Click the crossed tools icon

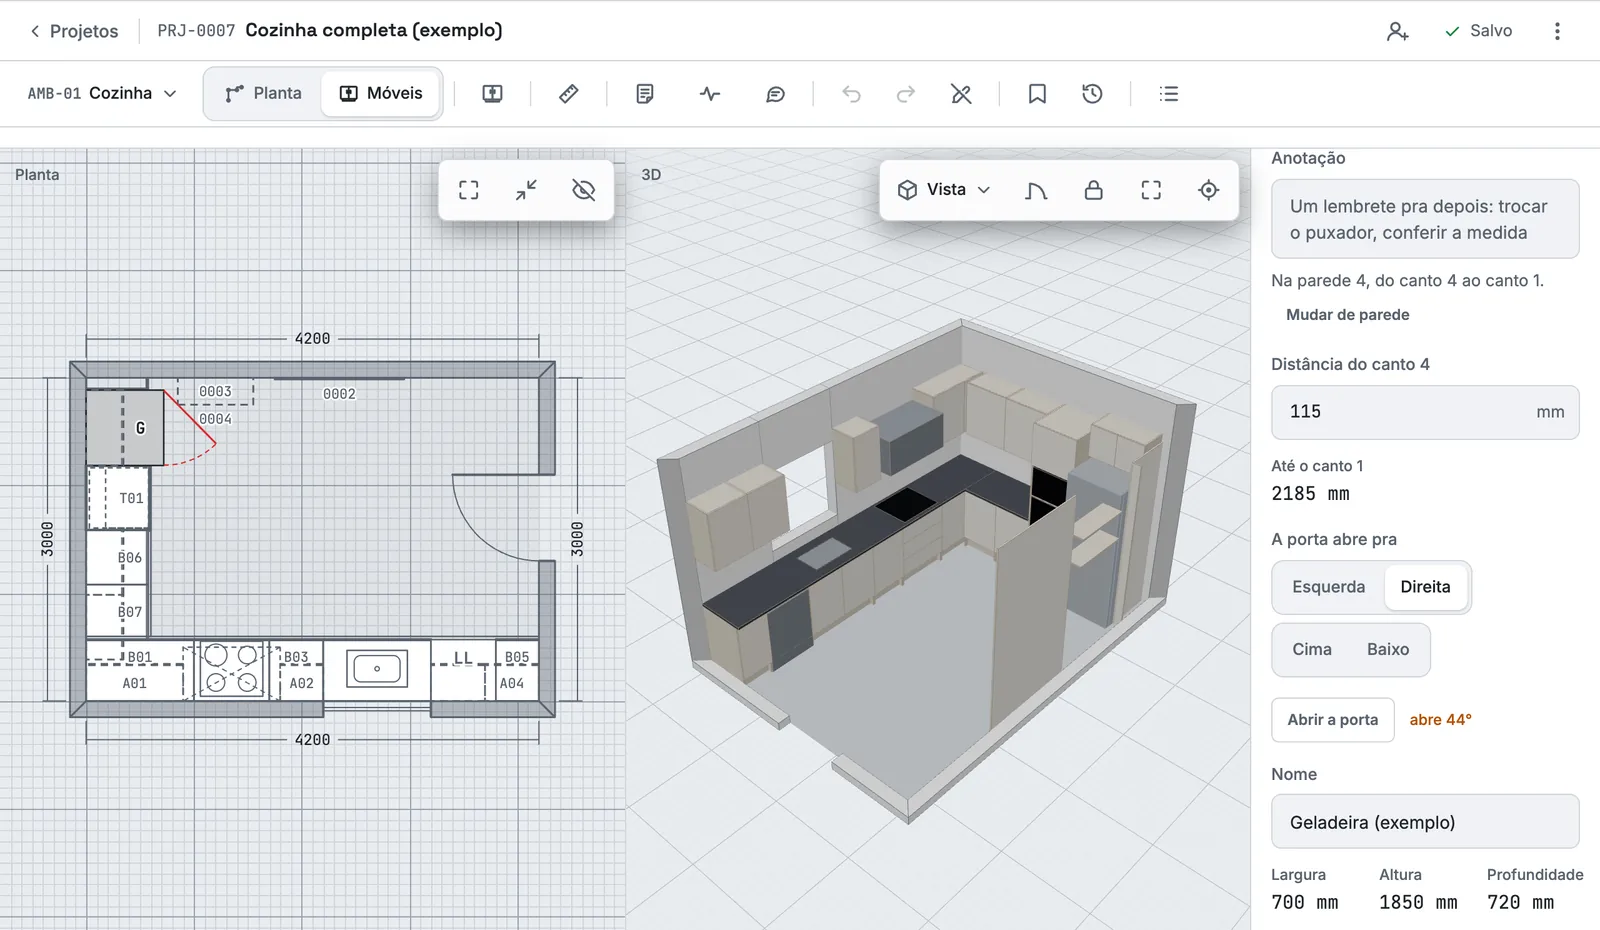(x=961, y=94)
